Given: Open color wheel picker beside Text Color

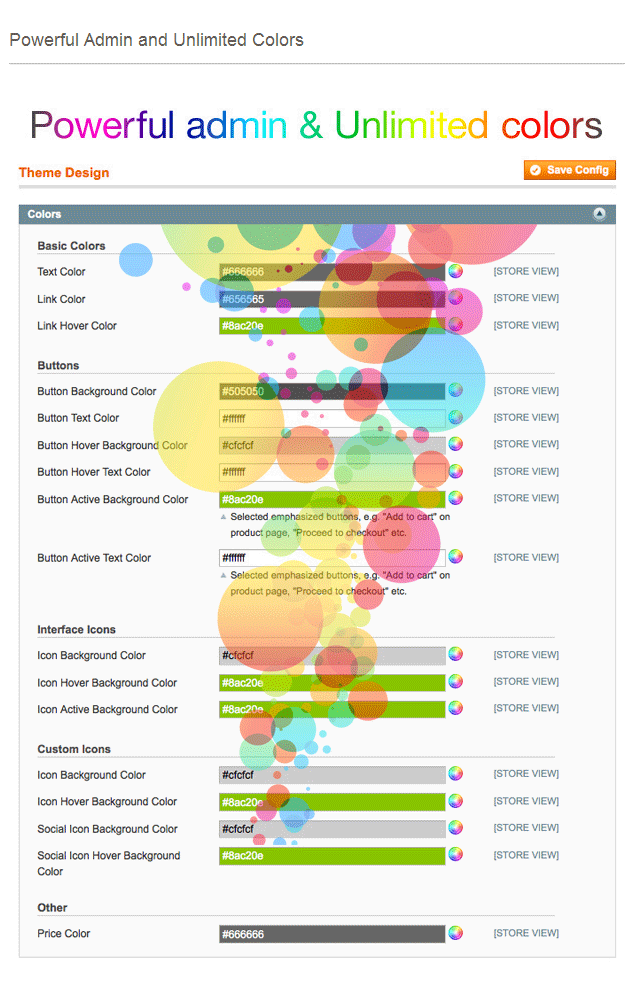Looking at the screenshot, I should [x=455, y=271].
